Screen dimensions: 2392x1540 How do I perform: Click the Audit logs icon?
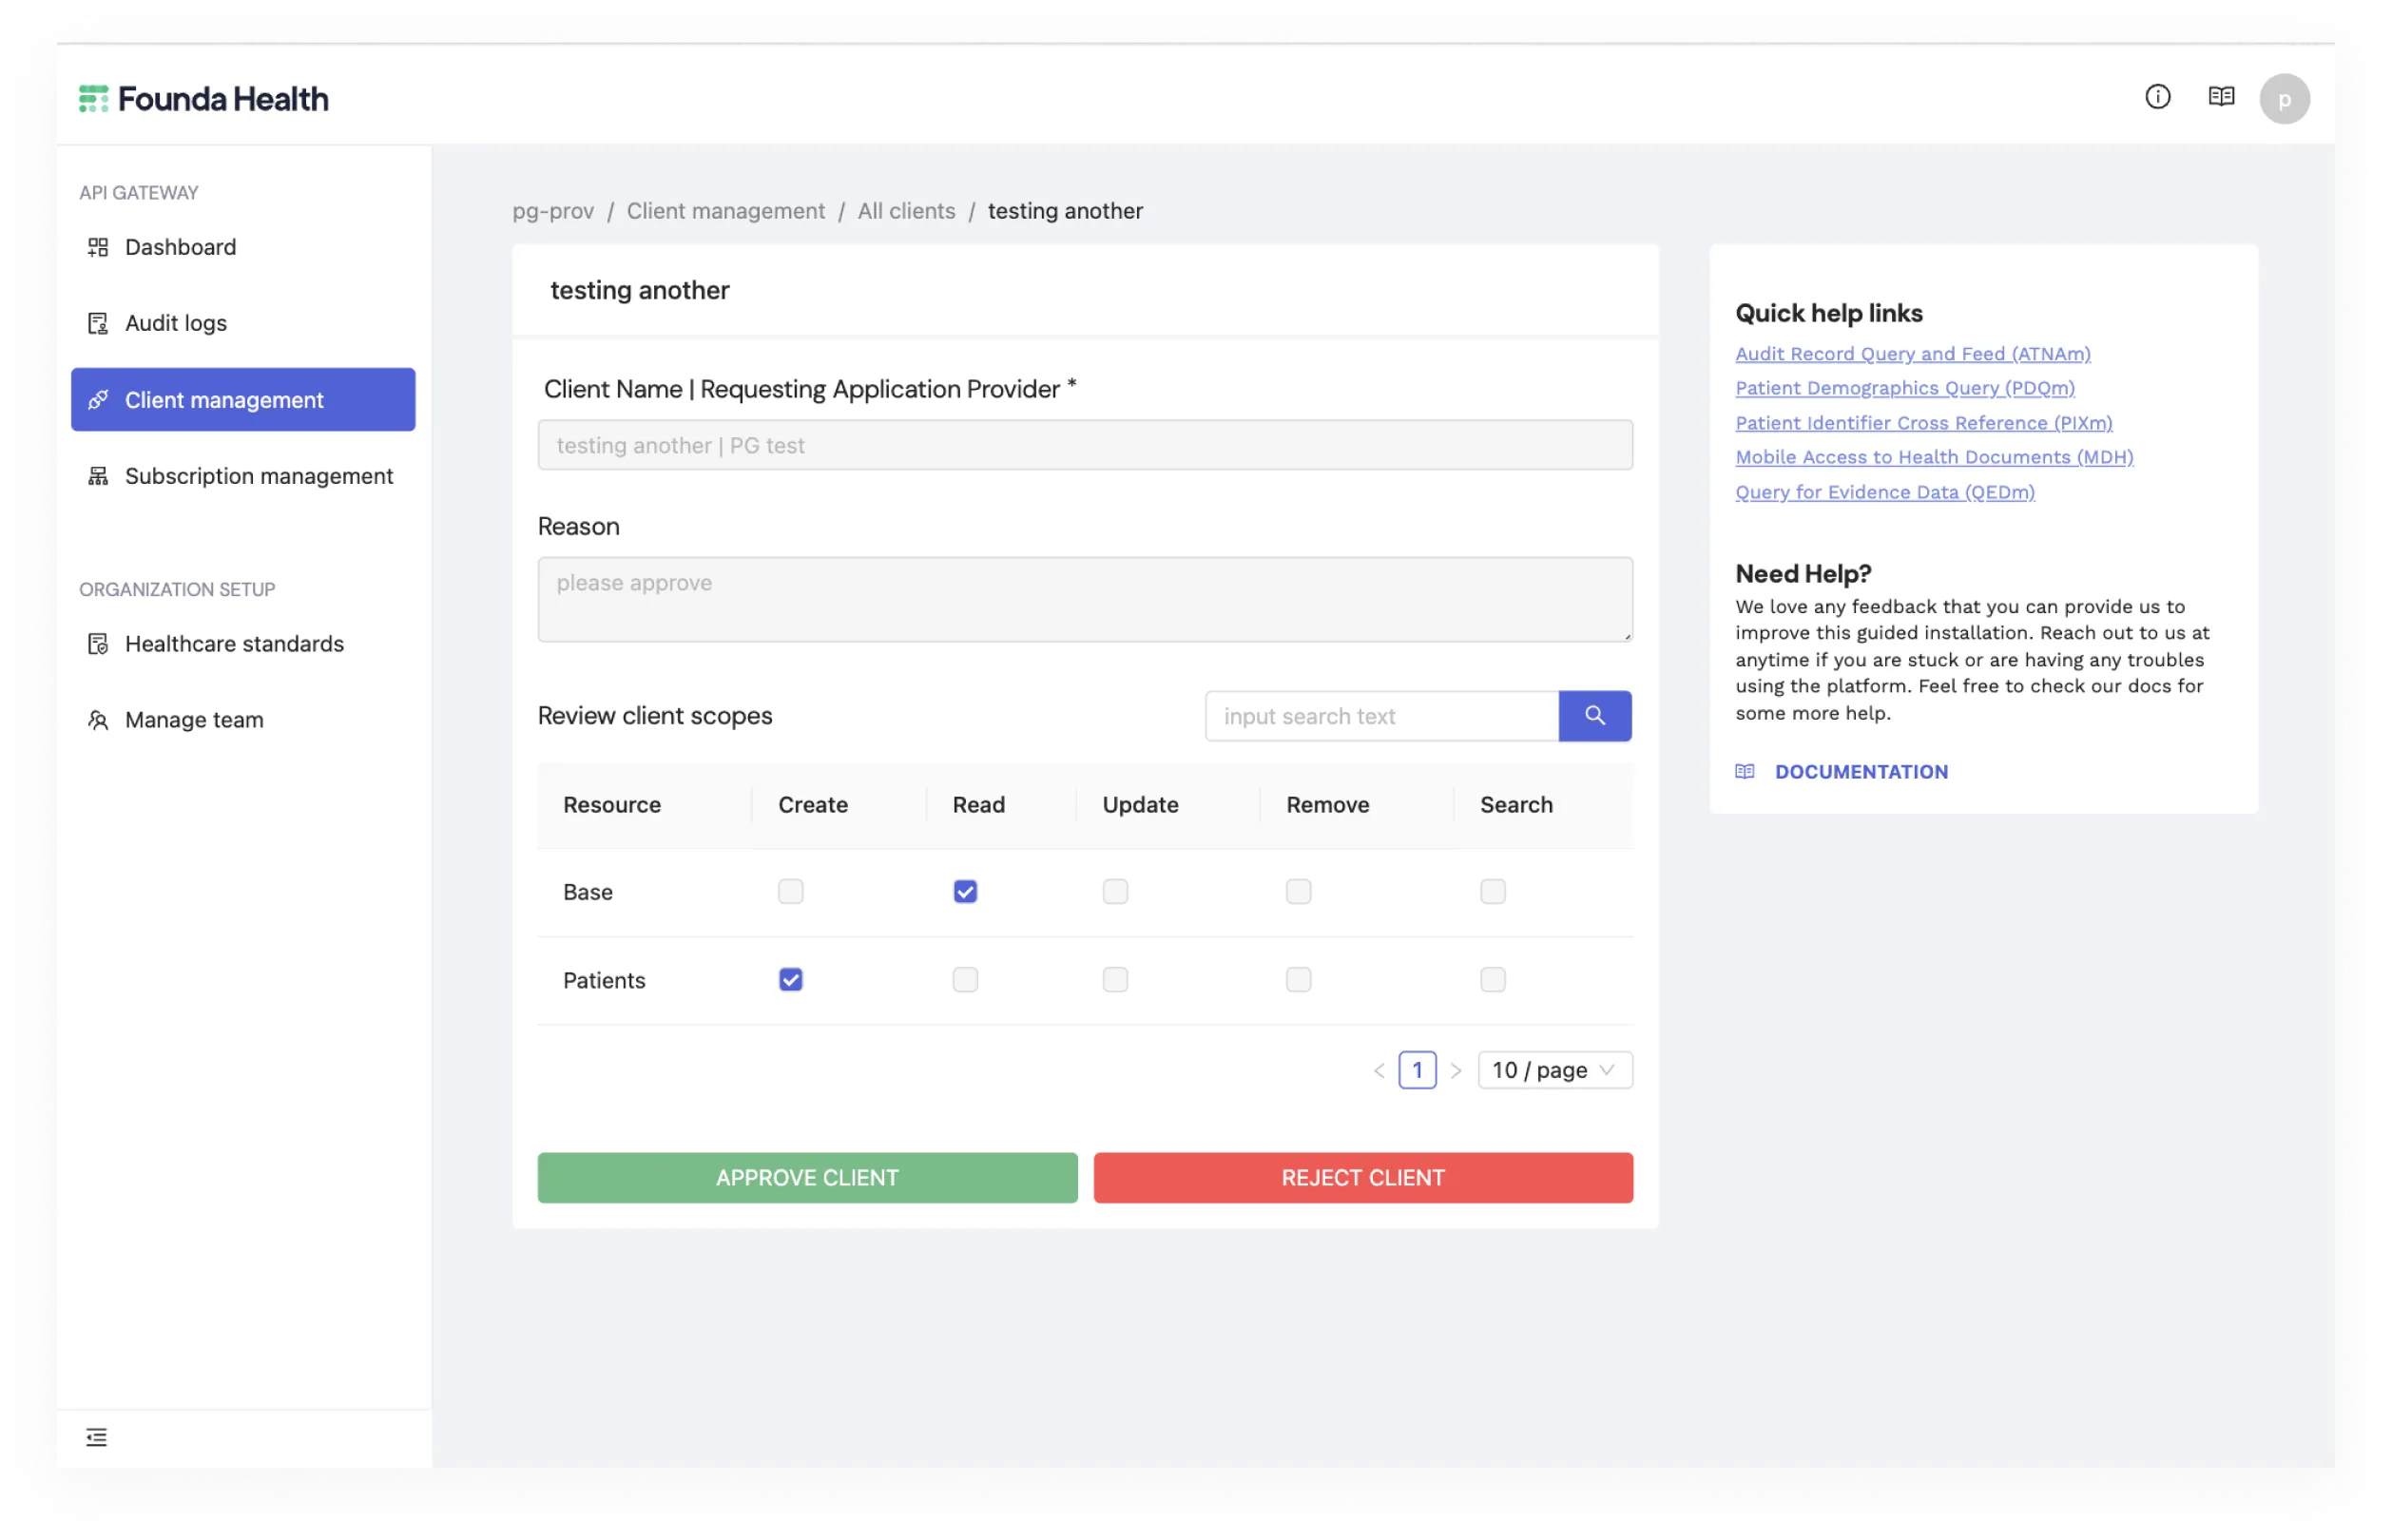click(98, 323)
